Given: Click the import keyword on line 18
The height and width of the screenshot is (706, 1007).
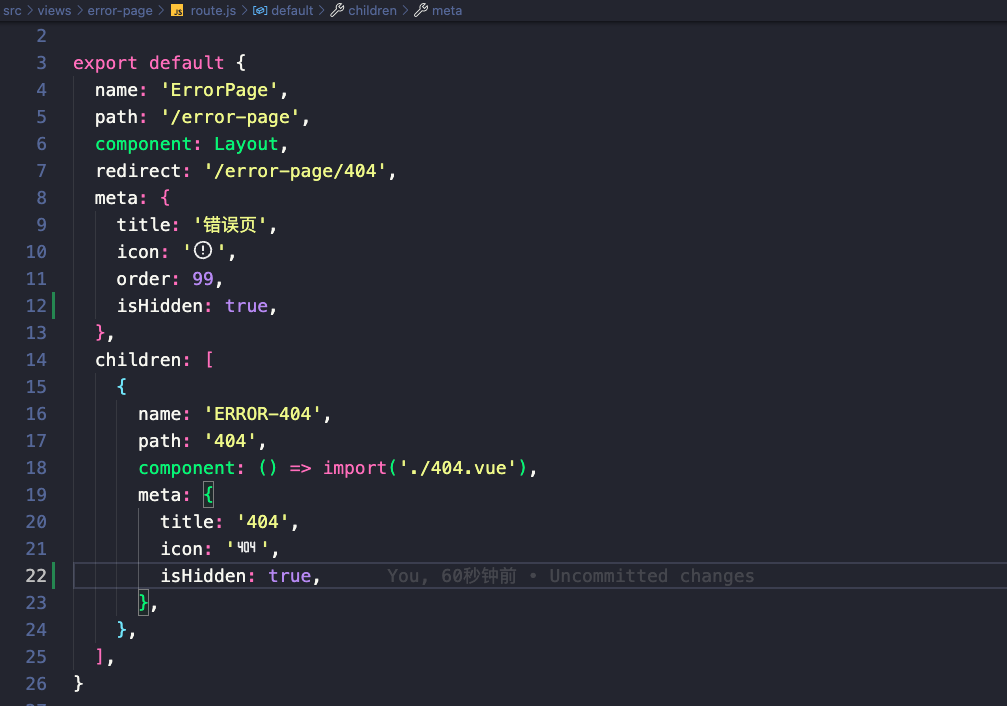Looking at the screenshot, I should click(355, 468).
